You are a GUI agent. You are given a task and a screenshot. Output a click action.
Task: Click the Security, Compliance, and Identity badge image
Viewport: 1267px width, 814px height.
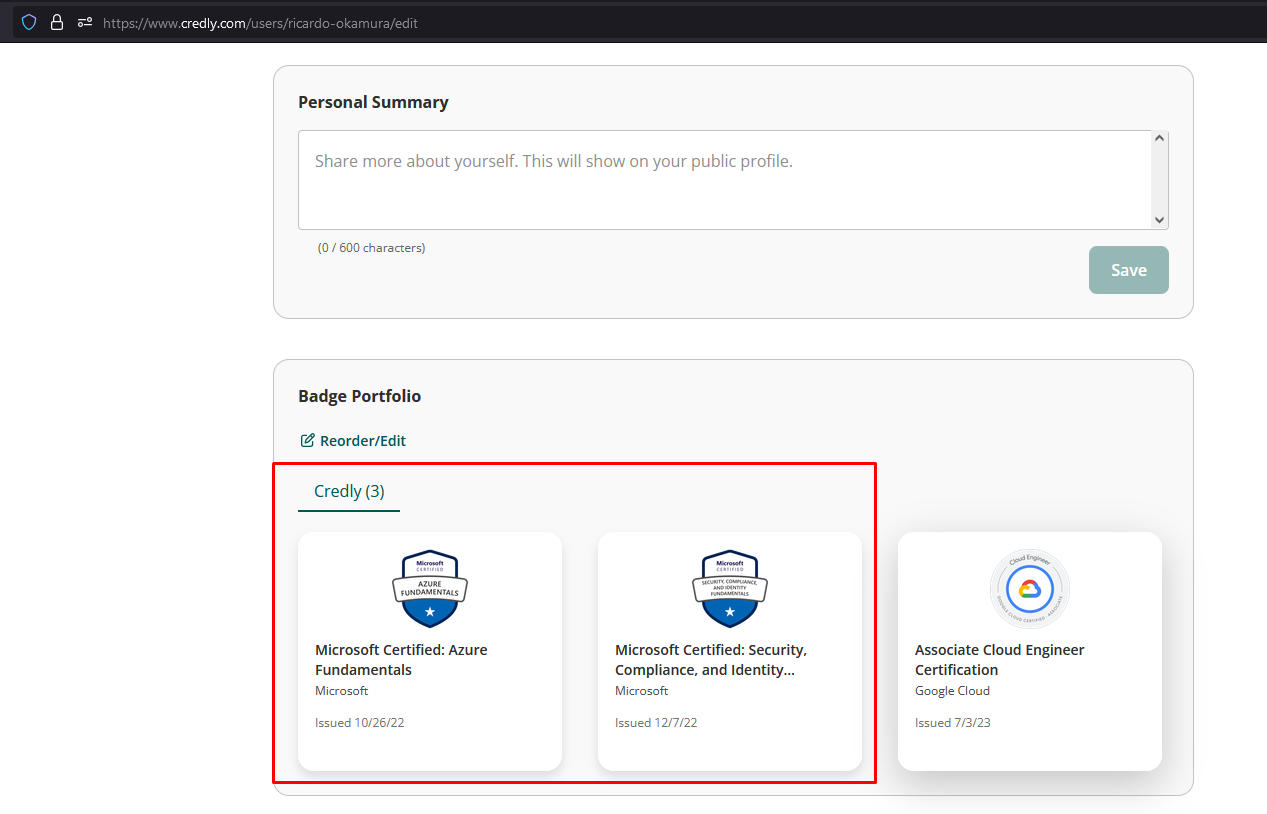click(730, 589)
